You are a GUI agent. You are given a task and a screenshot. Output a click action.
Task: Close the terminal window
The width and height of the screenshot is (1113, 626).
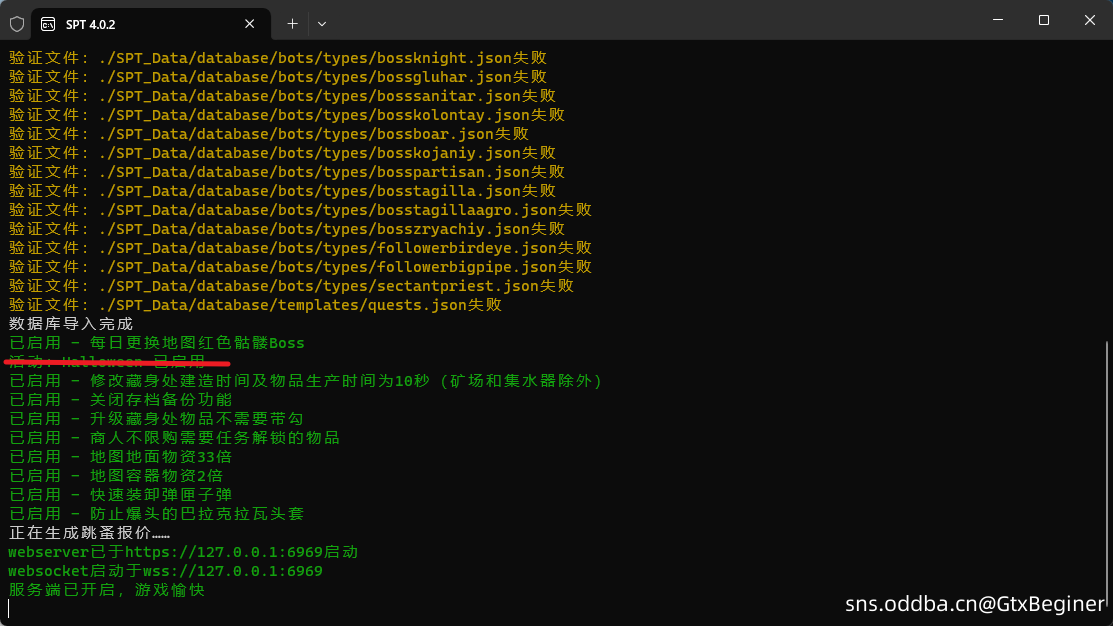1089,20
